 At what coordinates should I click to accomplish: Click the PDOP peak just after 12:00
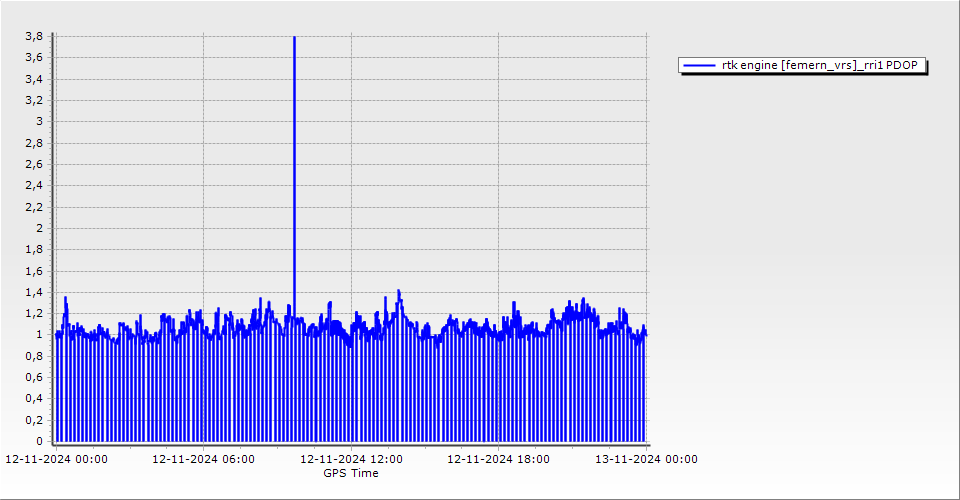(399, 292)
